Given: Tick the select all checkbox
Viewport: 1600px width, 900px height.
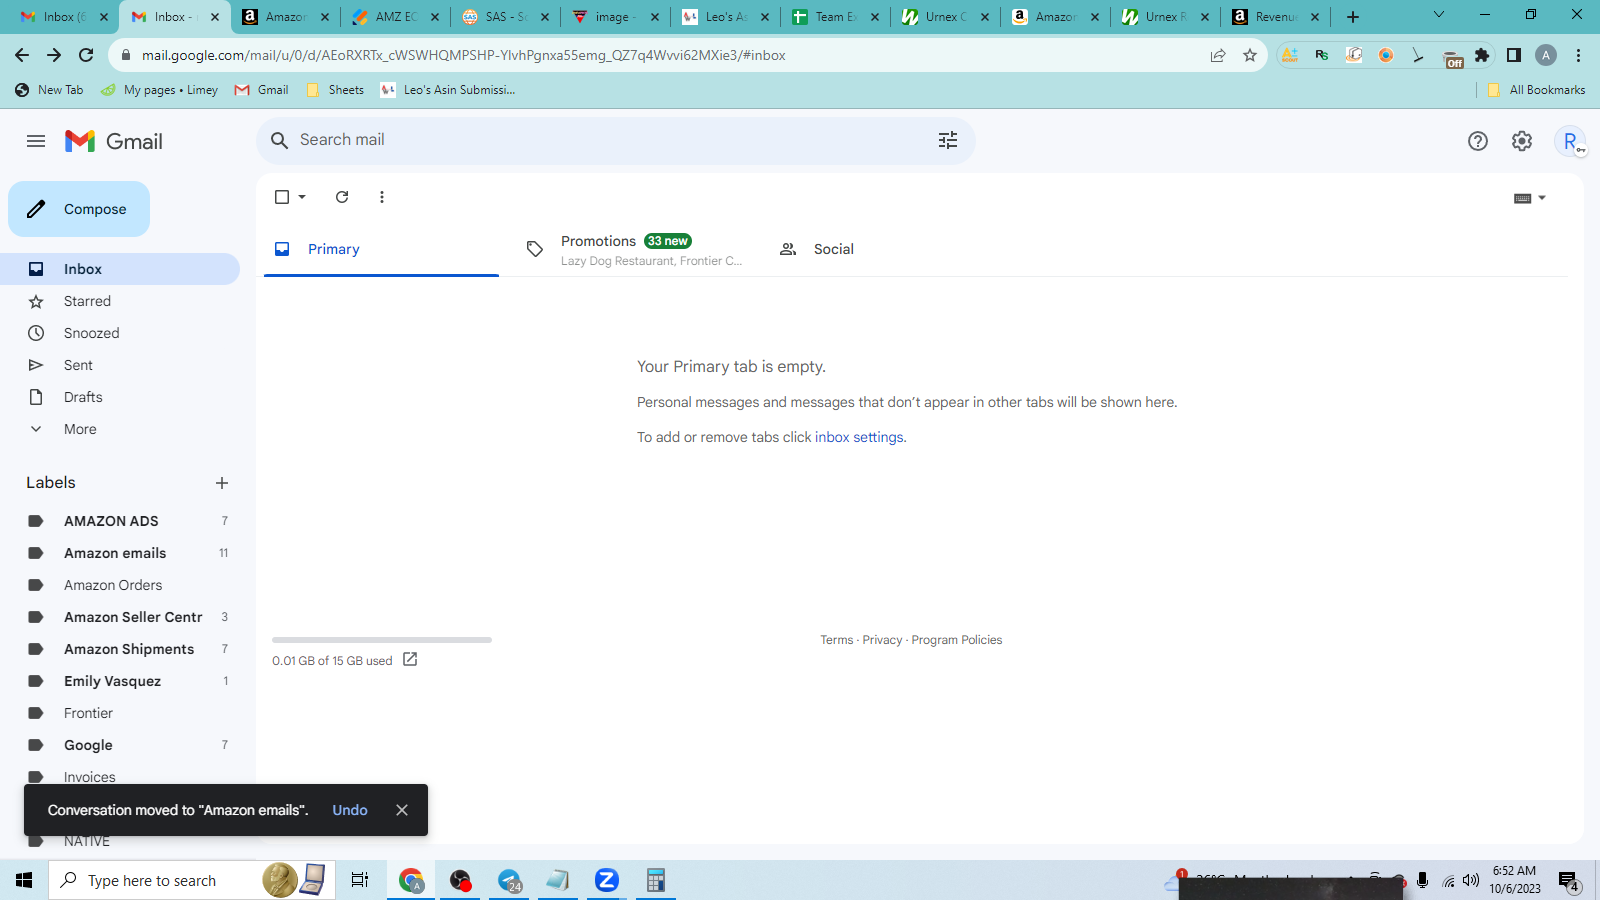Looking at the screenshot, I should (x=282, y=197).
